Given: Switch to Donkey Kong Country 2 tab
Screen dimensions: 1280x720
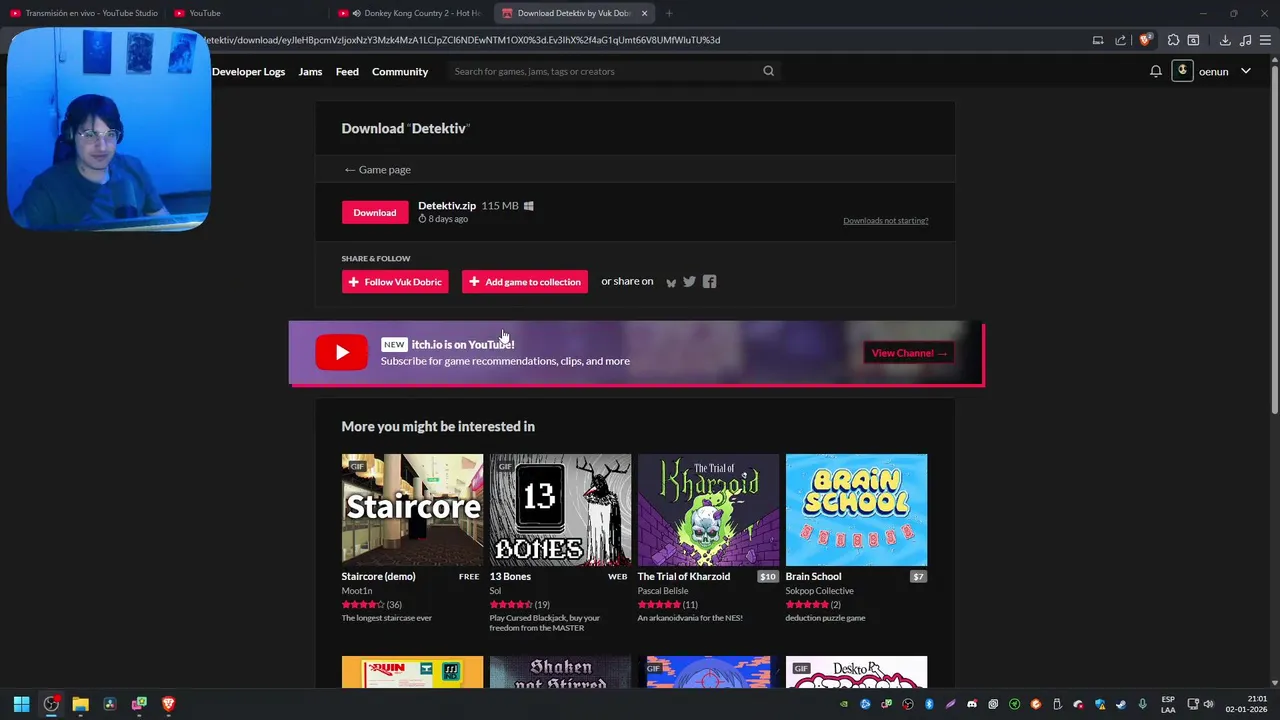Looking at the screenshot, I should click(x=410, y=13).
